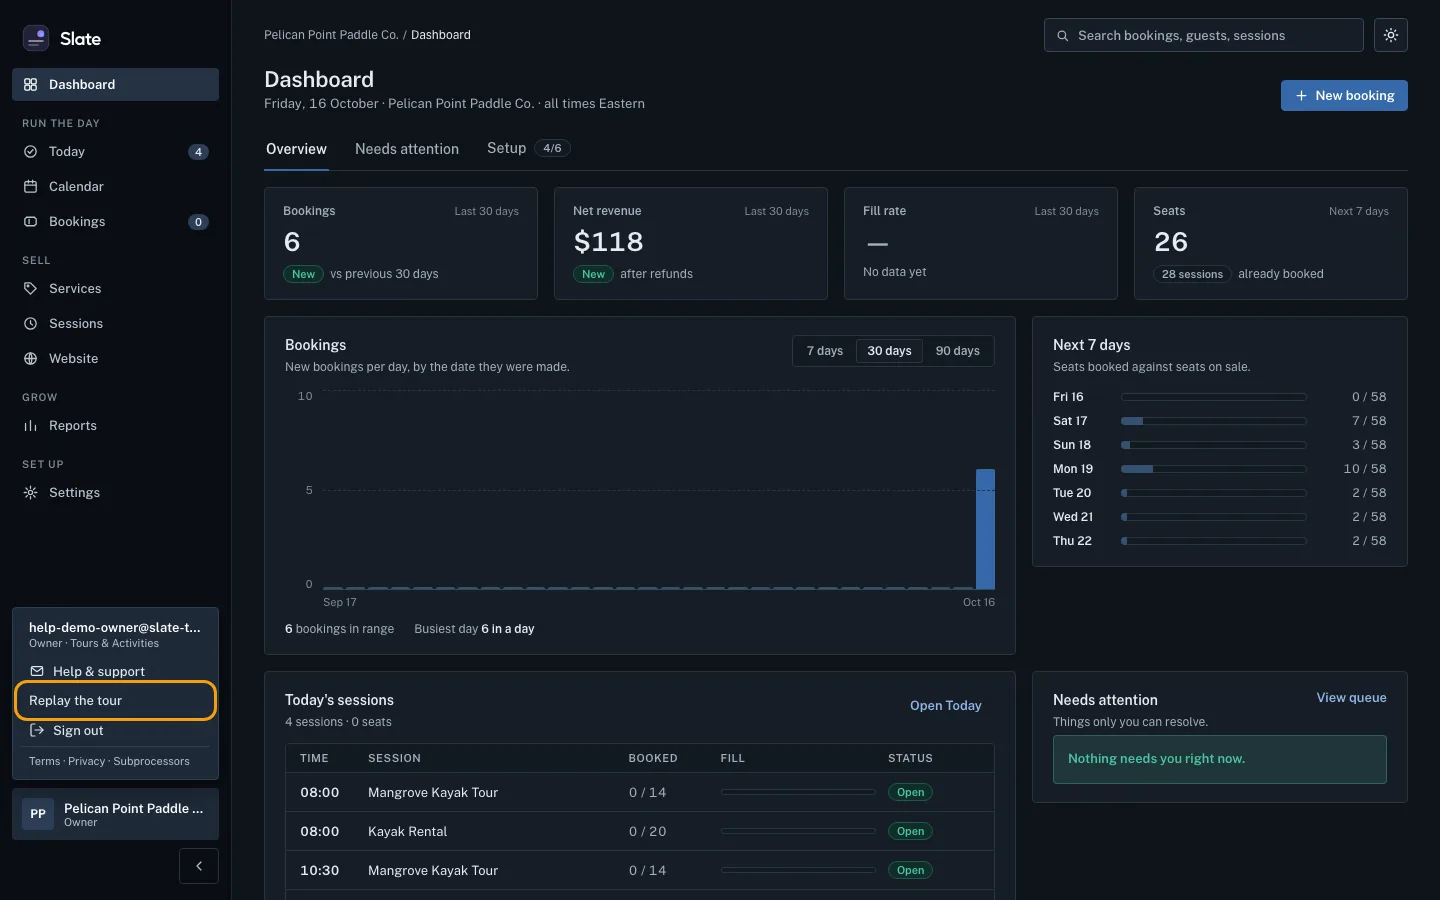The height and width of the screenshot is (900, 1440).
Task: Collapse the sidebar with the chevron button
Action: pos(199,866)
